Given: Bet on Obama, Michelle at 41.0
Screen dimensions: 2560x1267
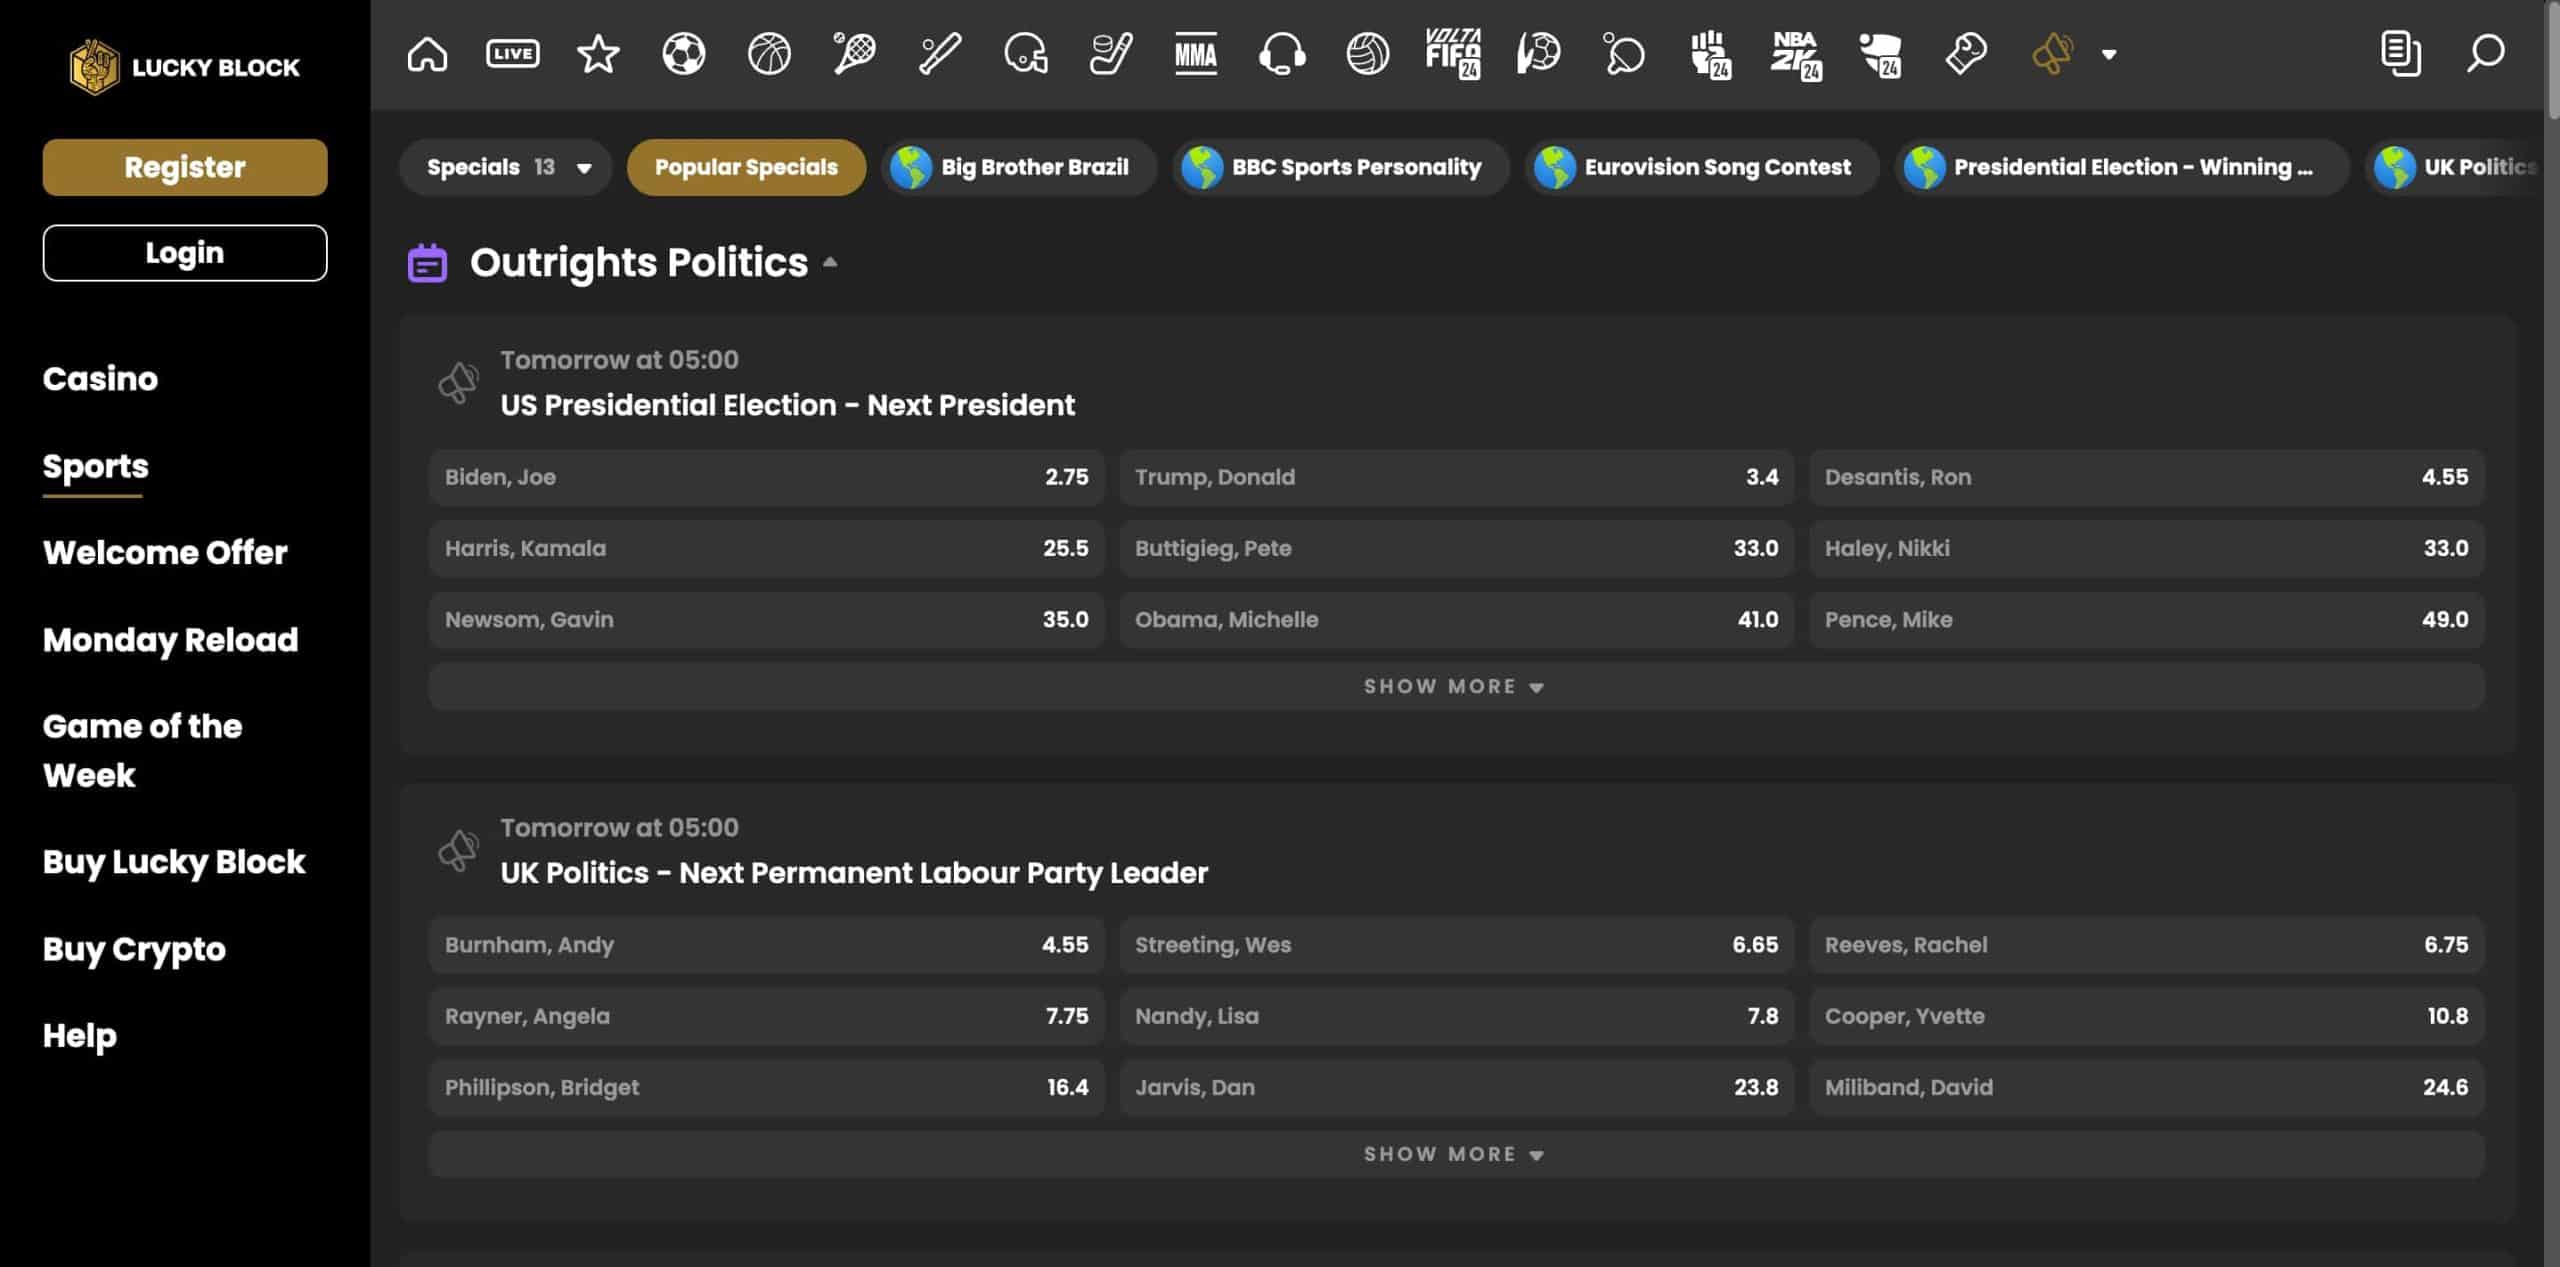Looking at the screenshot, I should [1457, 620].
